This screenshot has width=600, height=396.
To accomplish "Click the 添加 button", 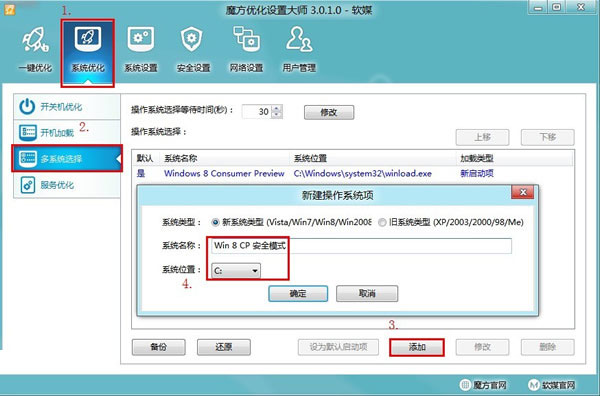I will coord(417,347).
